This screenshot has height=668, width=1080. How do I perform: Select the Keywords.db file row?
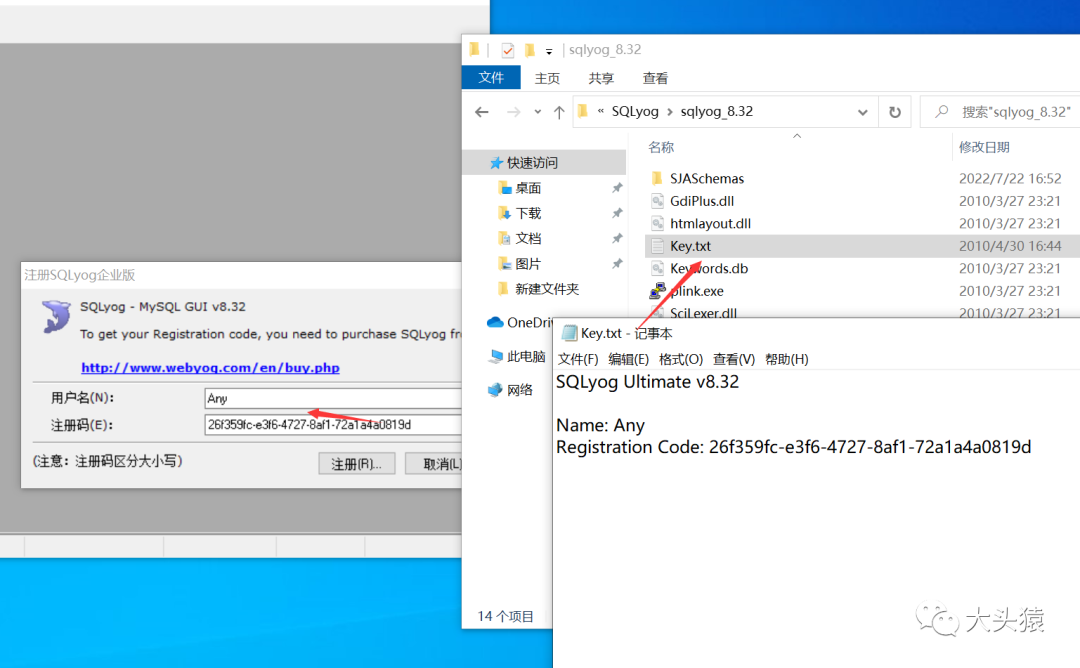(862, 269)
